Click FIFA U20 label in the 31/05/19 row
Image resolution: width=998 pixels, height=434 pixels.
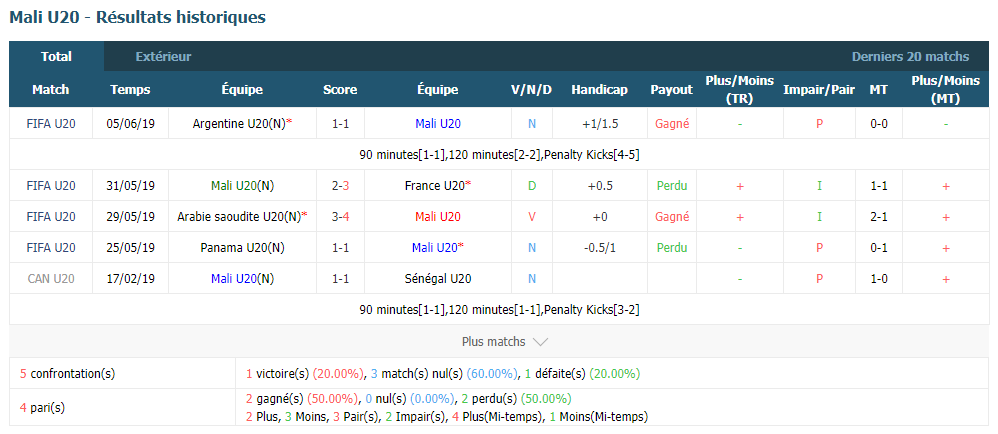tap(51, 186)
